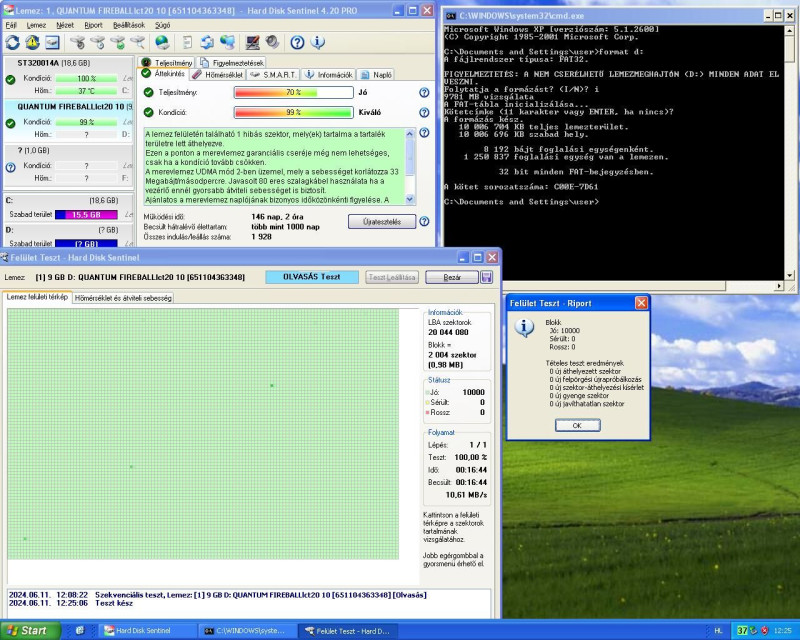The image size is (800, 640).
Task: Open the Nézet menu
Action: coord(65,25)
